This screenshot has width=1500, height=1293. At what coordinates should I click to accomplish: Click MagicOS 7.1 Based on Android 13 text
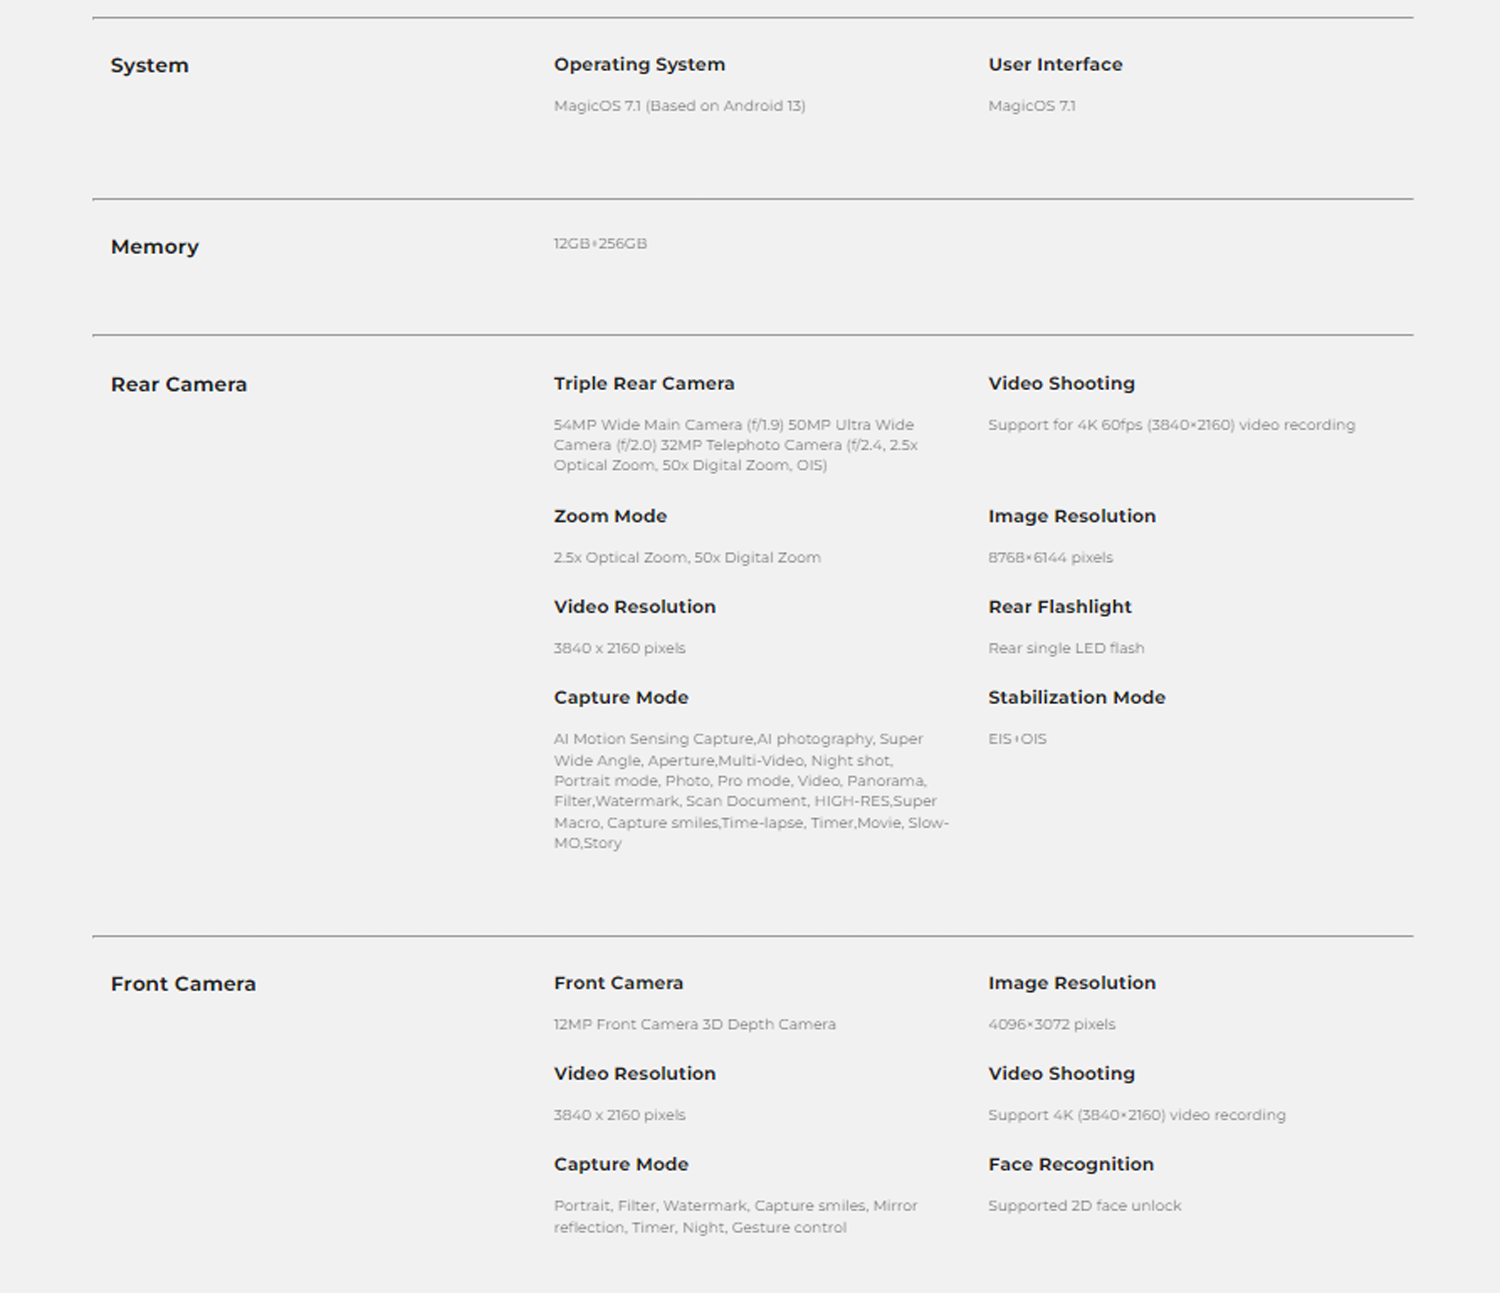coord(679,106)
